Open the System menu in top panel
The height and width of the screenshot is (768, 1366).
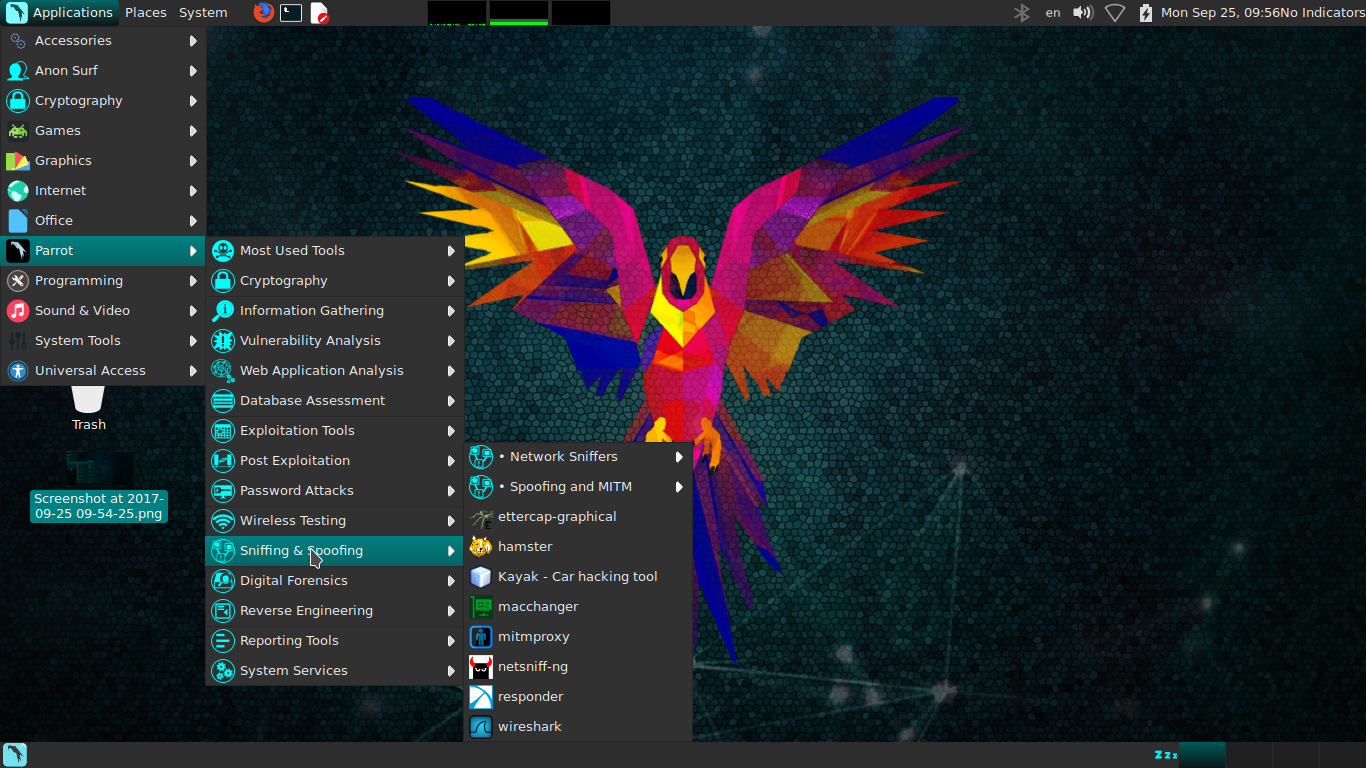click(x=203, y=13)
